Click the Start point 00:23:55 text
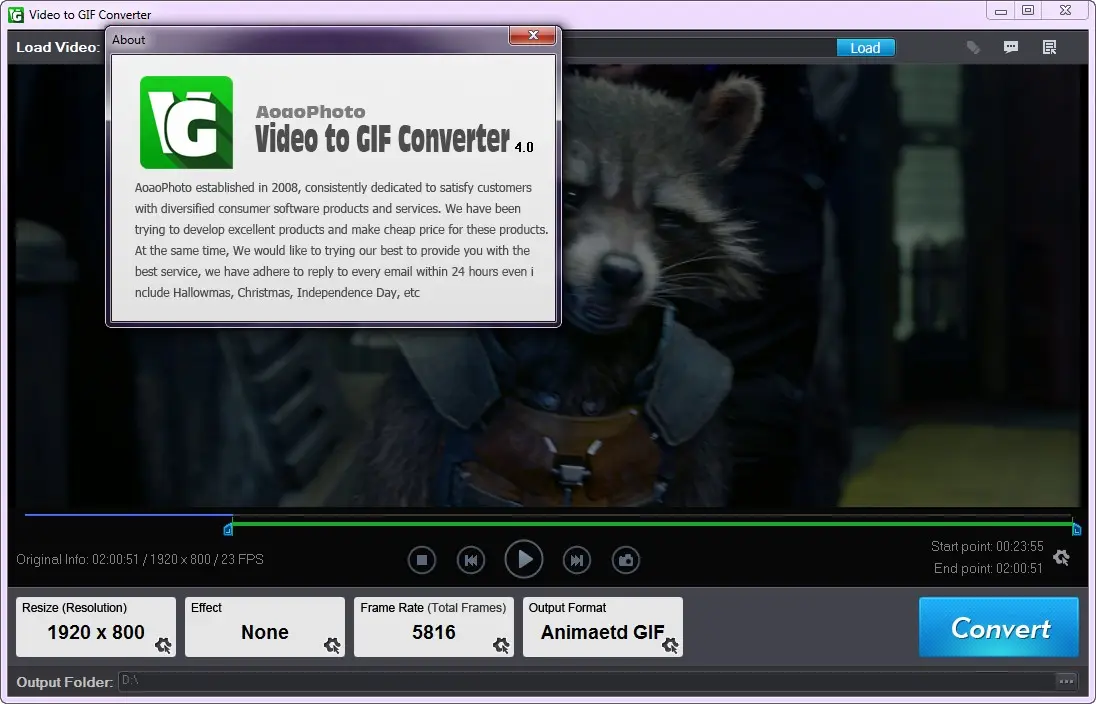The image size is (1096, 704). (x=987, y=546)
